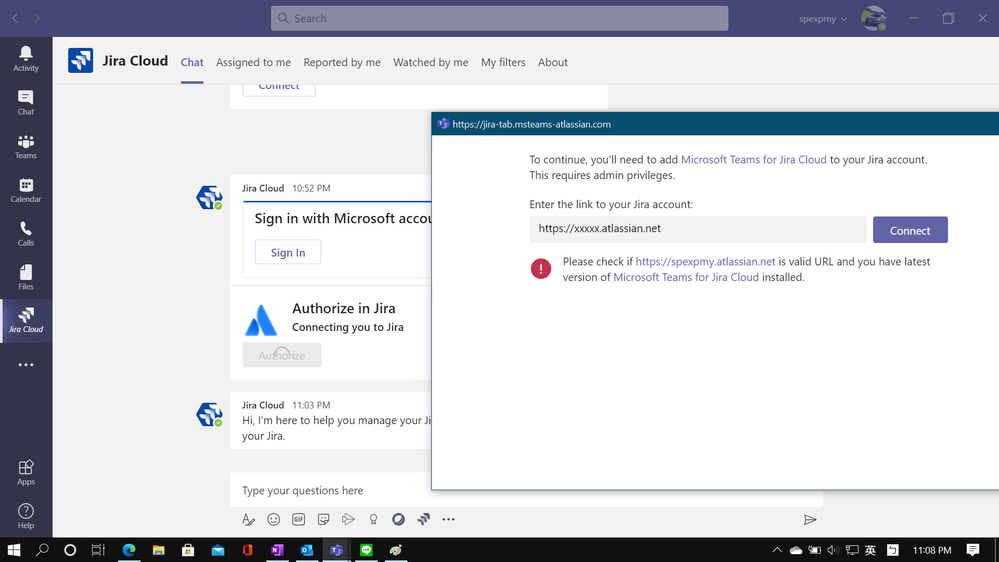Open the LINE app from the taskbar
Screen dimensions: 999x562
pyautogui.click(x=366, y=550)
